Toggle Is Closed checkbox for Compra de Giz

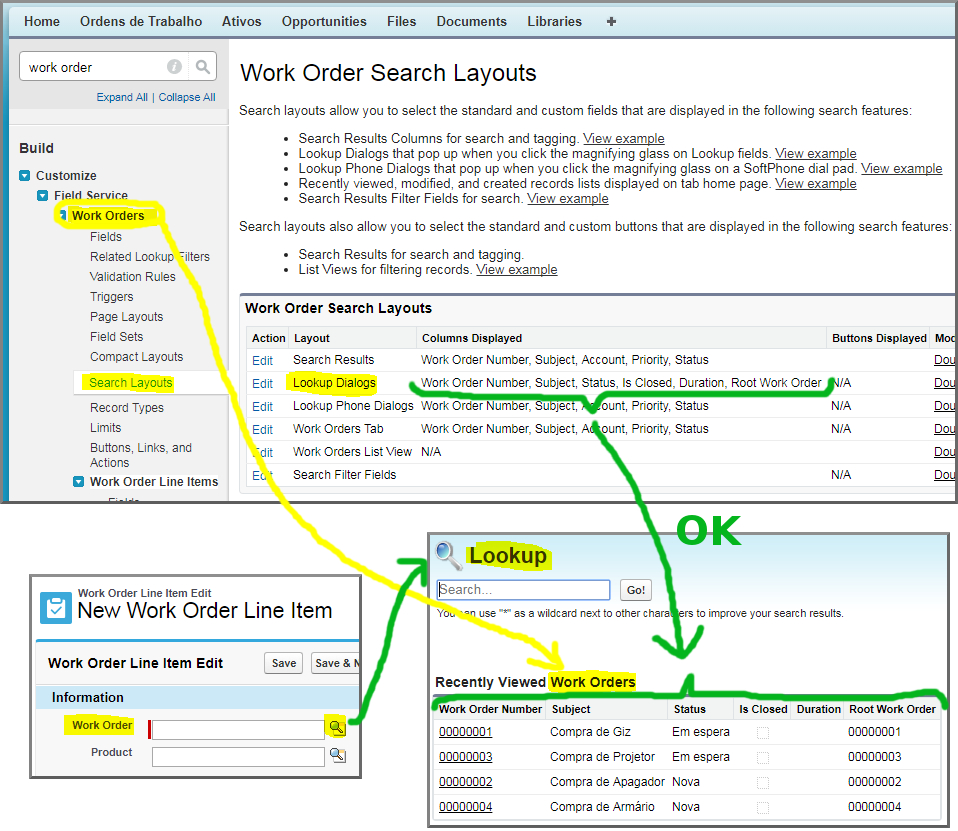[763, 732]
